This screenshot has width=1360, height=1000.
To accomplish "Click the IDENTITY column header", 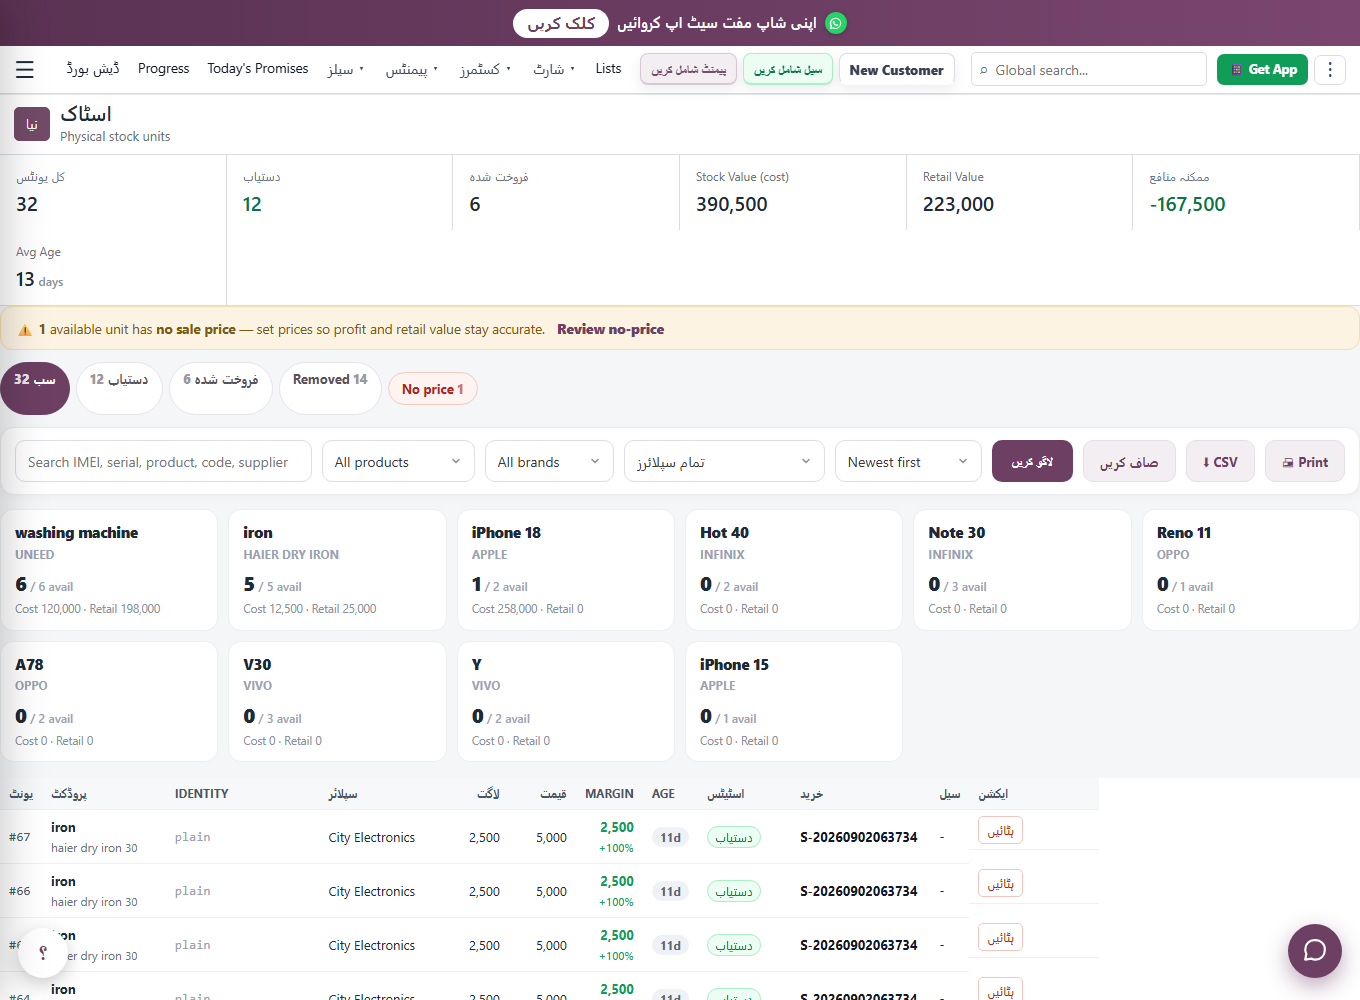I will tap(202, 794).
